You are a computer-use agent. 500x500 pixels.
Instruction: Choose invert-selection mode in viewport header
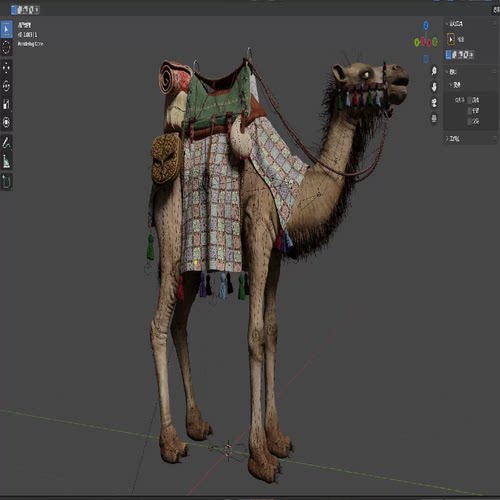(x=31, y=10)
